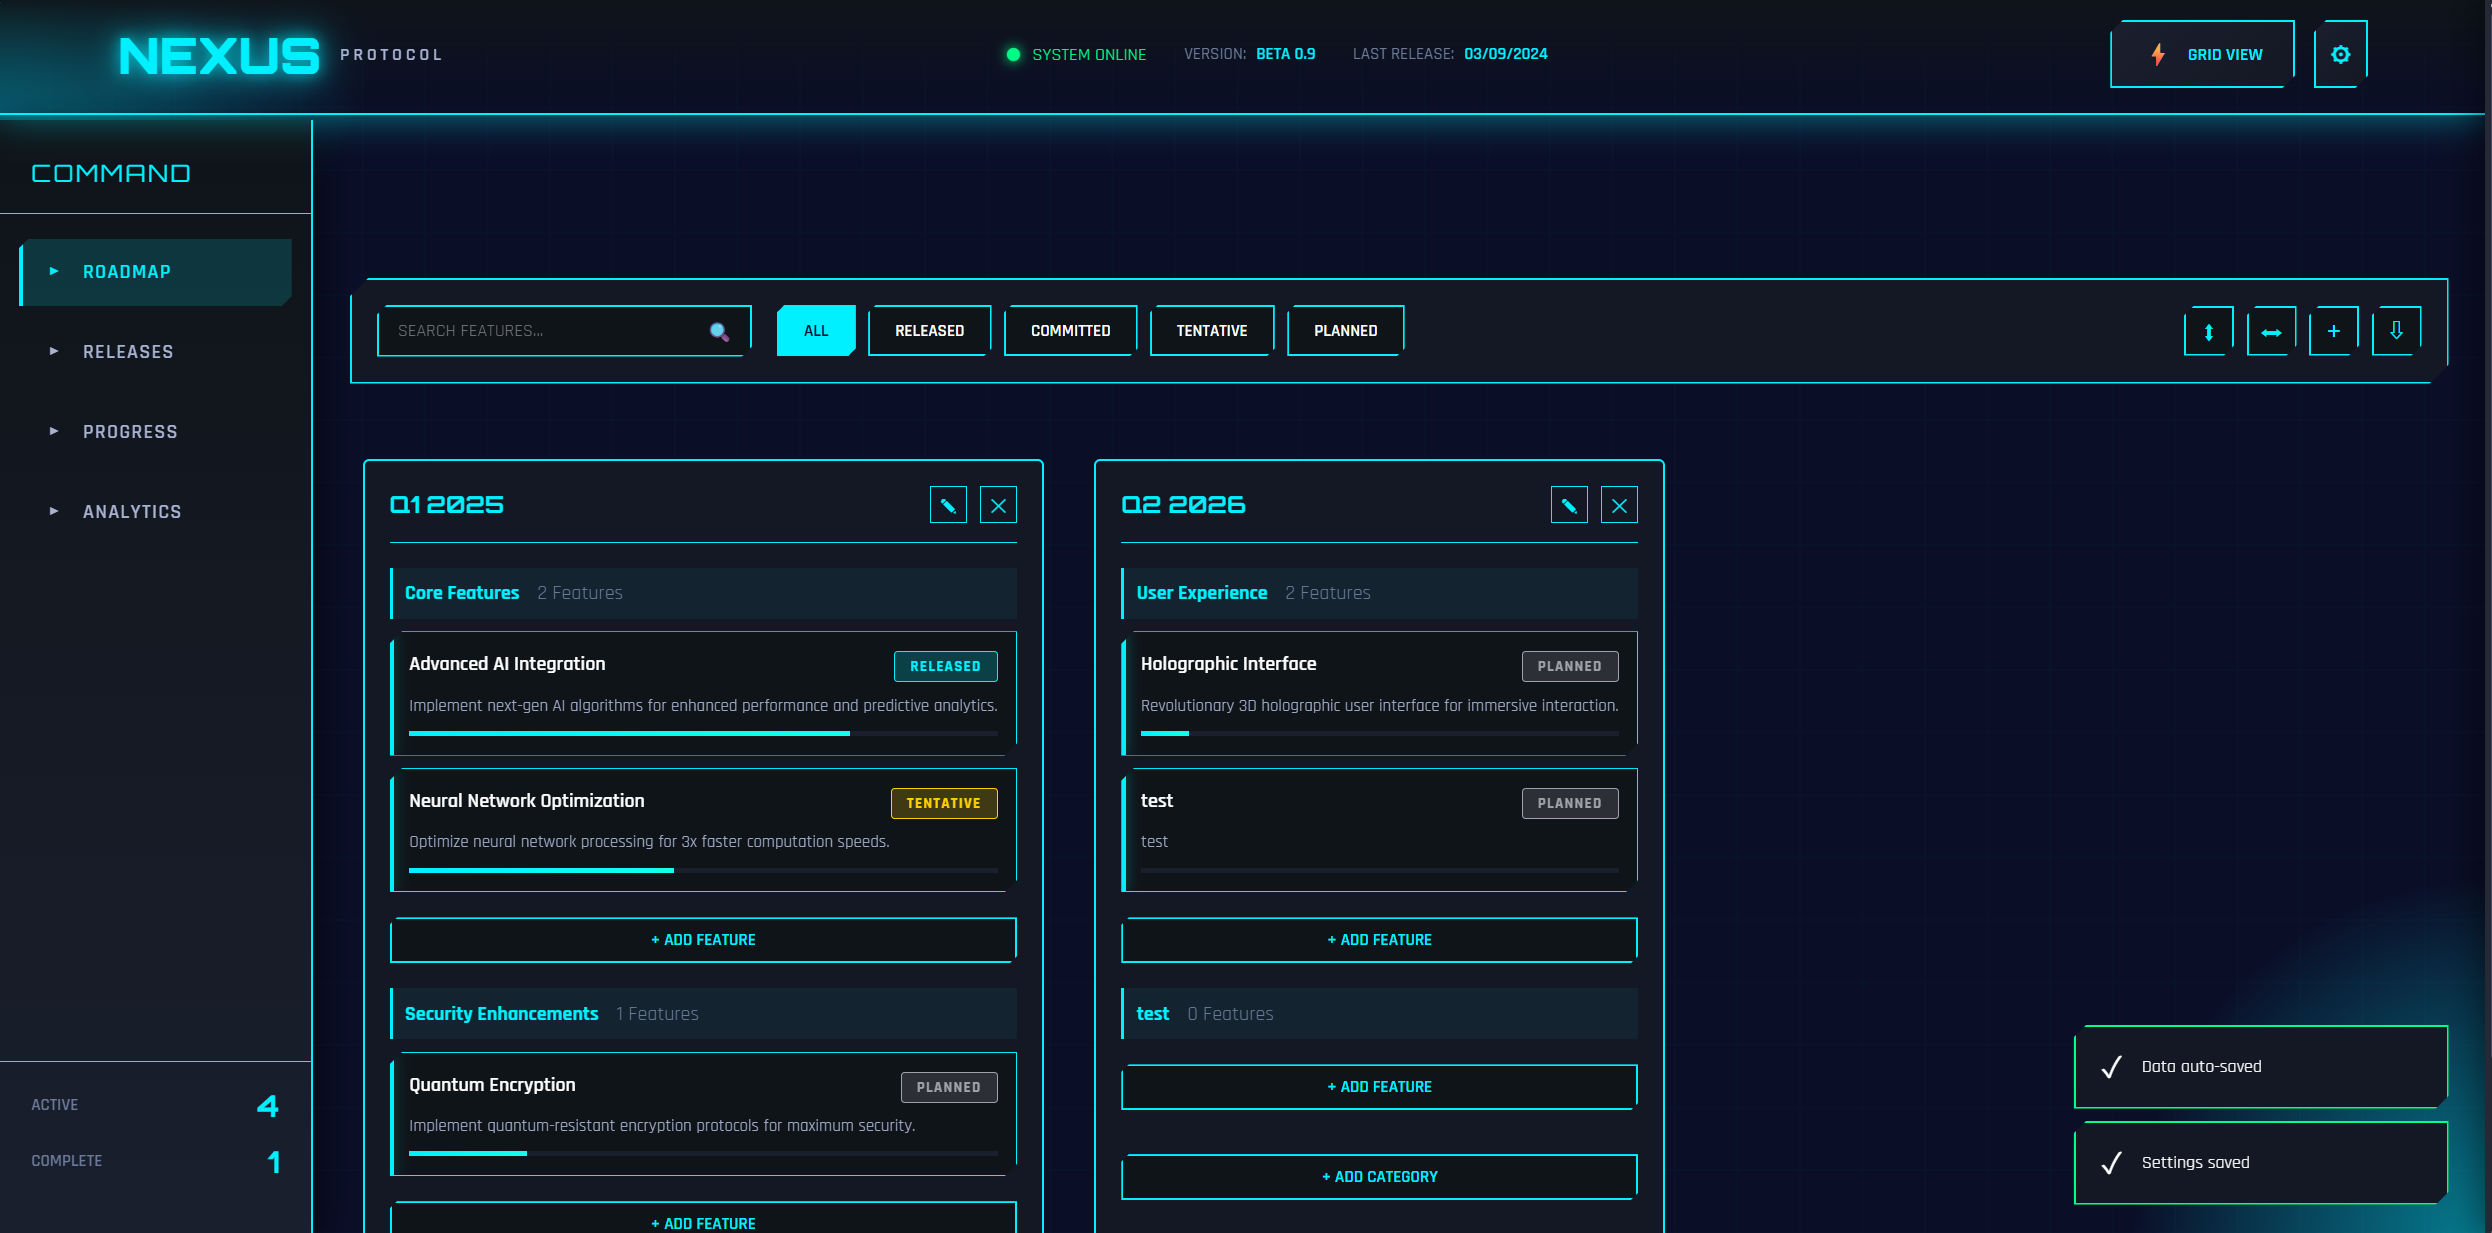This screenshot has height=1233, width=2492.
Task: Select the Planned filter
Action: click(1345, 331)
